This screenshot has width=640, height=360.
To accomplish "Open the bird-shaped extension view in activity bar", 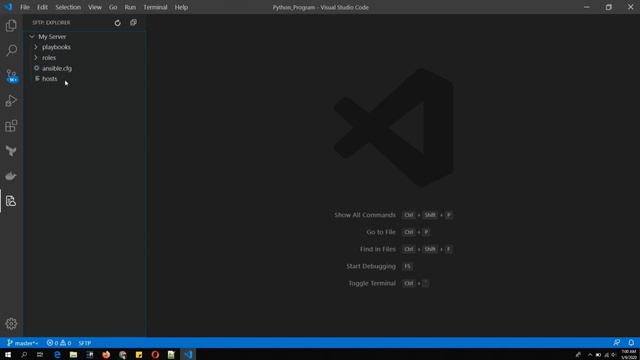I will click(11, 151).
